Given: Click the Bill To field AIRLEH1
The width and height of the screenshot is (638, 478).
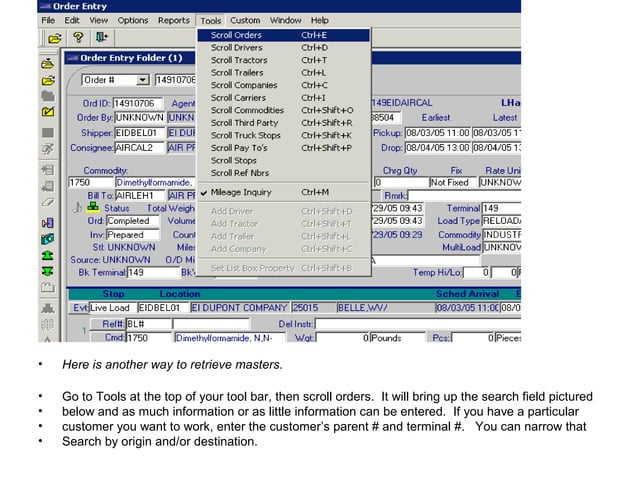Looking at the screenshot, I should pos(140,196).
